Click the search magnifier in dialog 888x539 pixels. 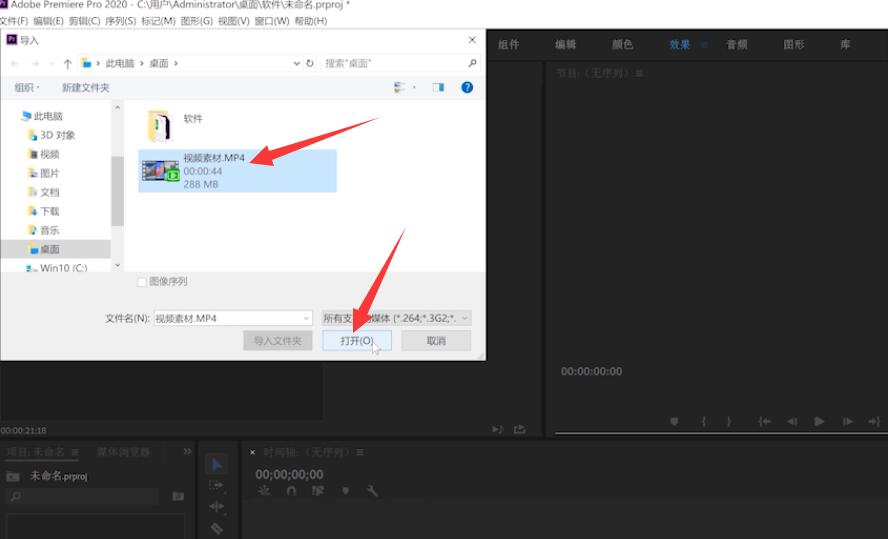pos(472,63)
